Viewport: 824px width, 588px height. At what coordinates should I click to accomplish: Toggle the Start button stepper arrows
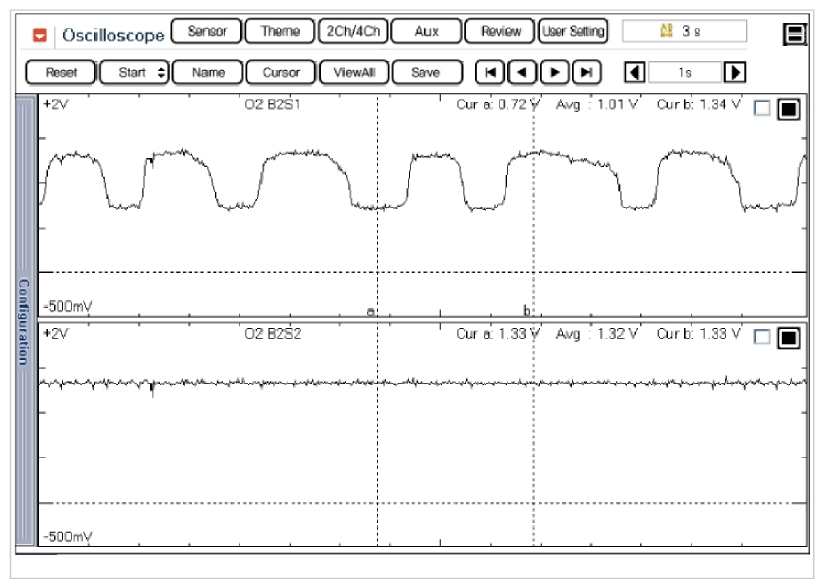(x=161, y=73)
